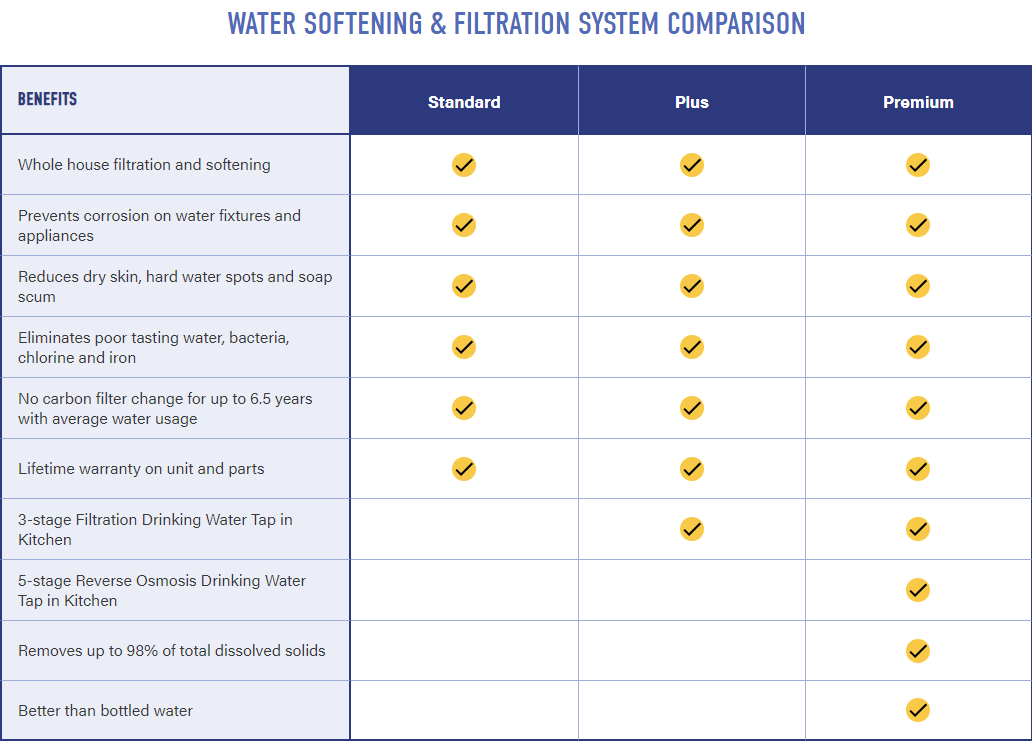Click Plus checkmark for 3-stage filtration tap
1032x741 pixels.
tap(692, 528)
